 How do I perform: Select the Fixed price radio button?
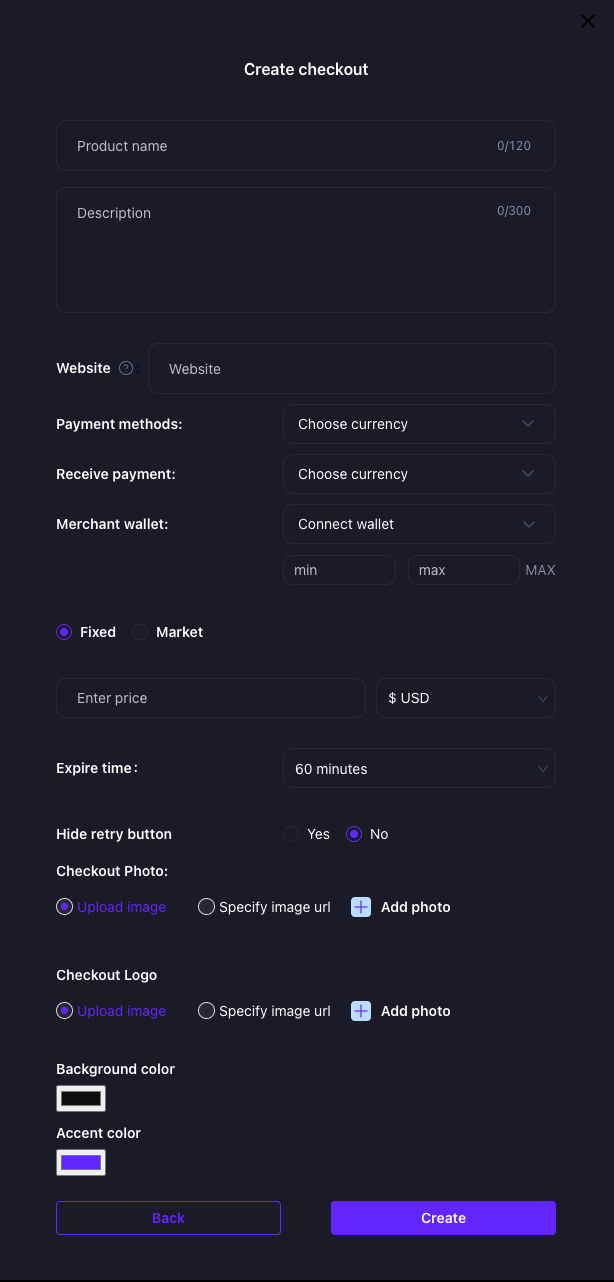tap(64, 632)
